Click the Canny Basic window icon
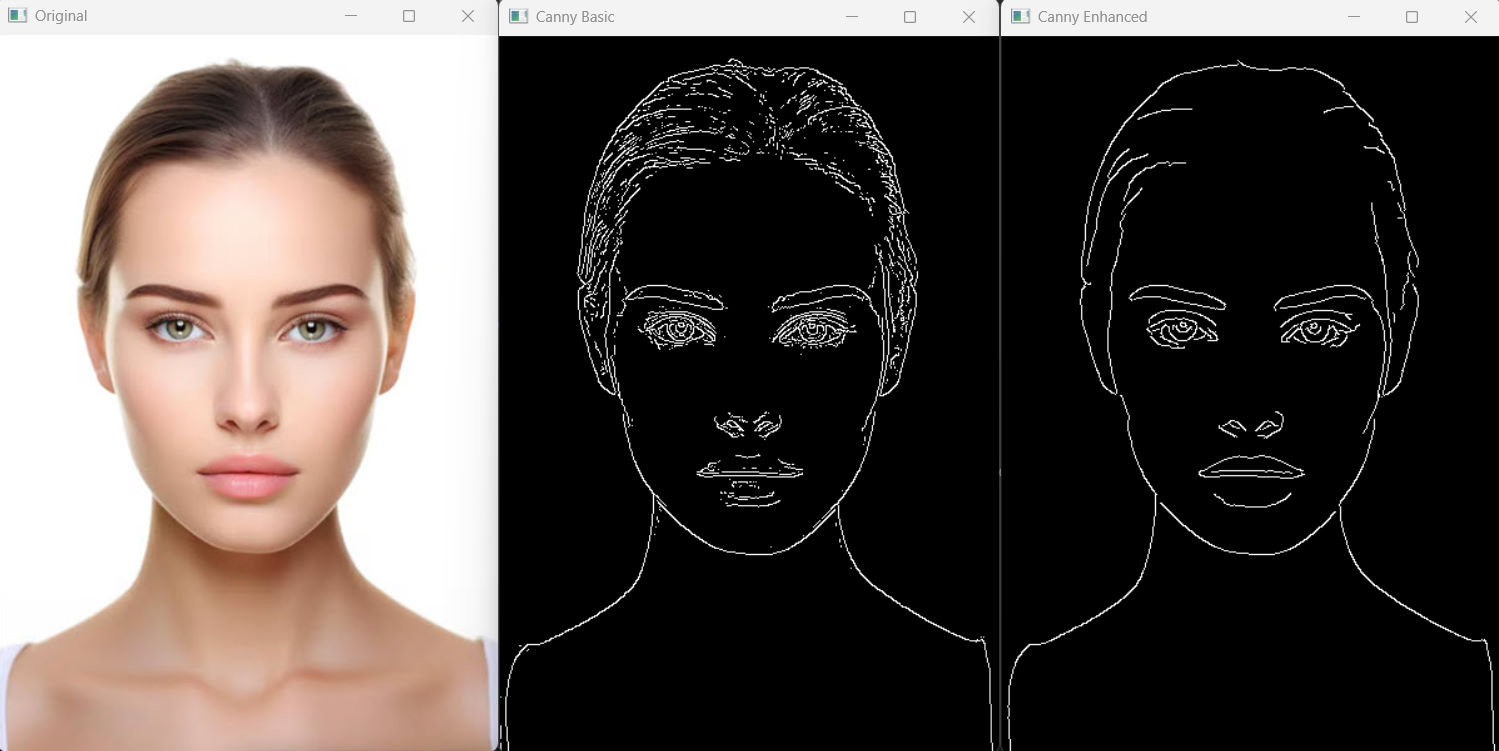This screenshot has width=1499, height=751. point(518,17)
